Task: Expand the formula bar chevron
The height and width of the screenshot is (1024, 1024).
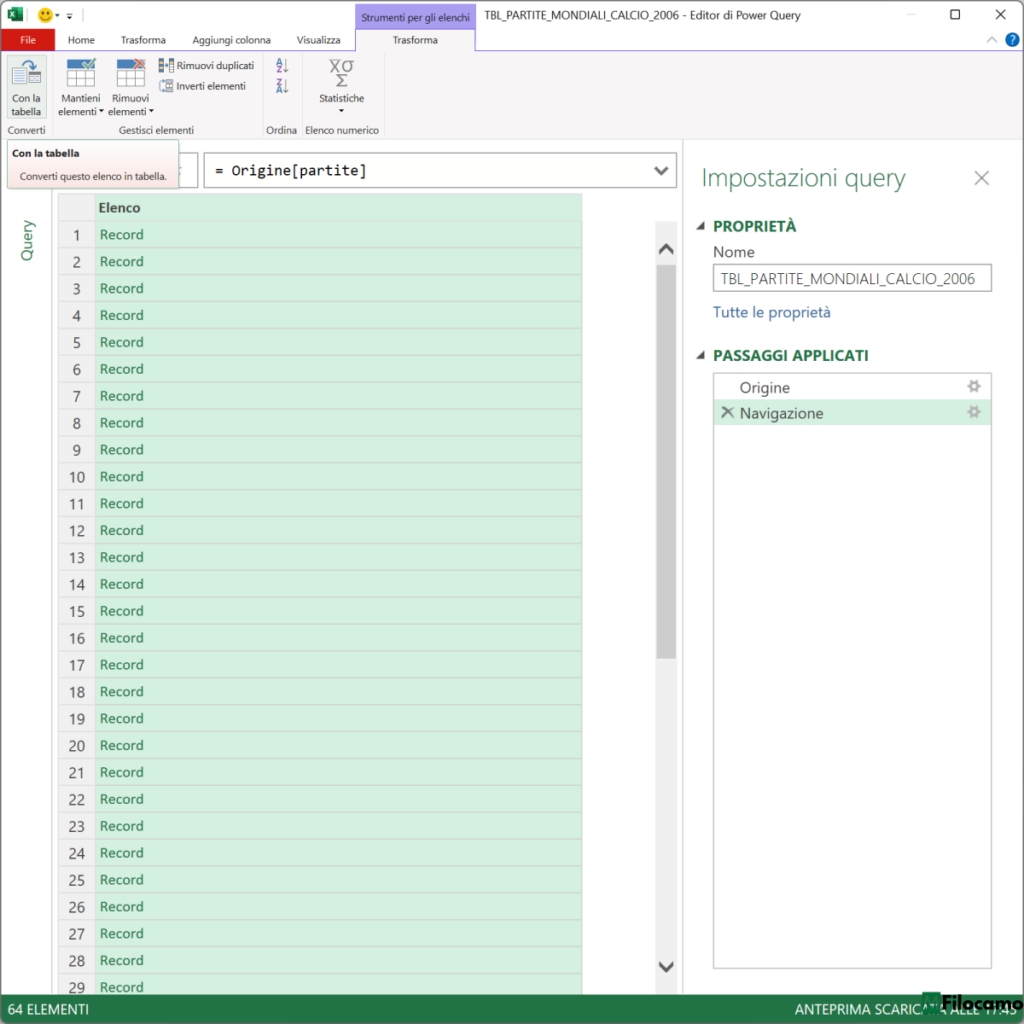Action: point(661,170)
